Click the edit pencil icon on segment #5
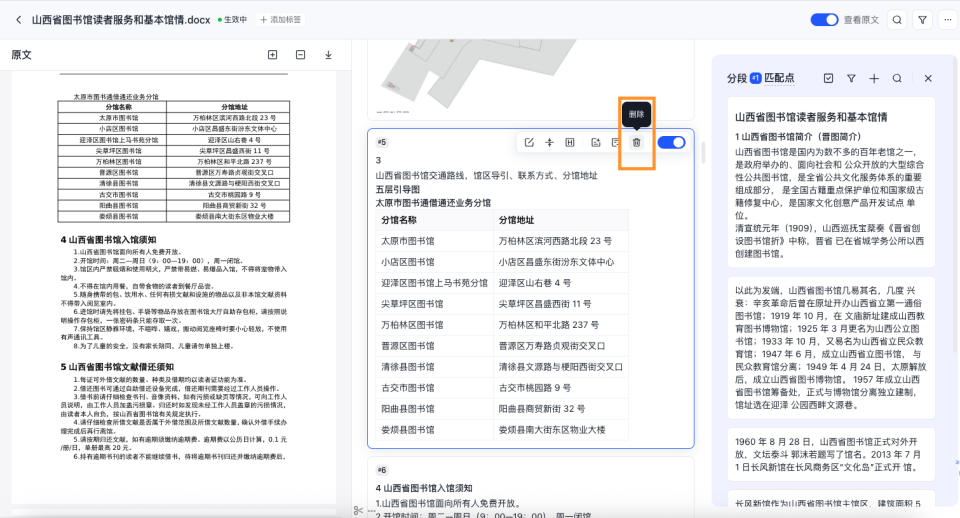This screenshot has width=960, height=518. point(529,143)
